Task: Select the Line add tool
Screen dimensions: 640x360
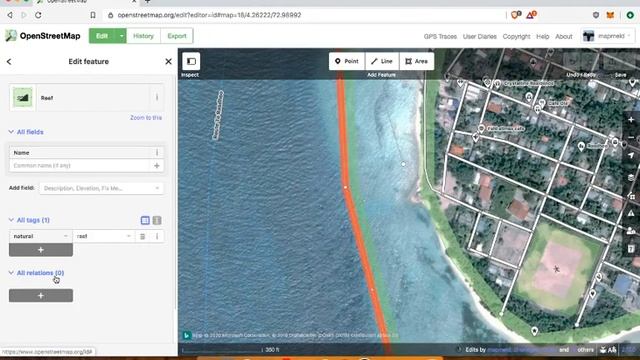Action: click(382, 61)
